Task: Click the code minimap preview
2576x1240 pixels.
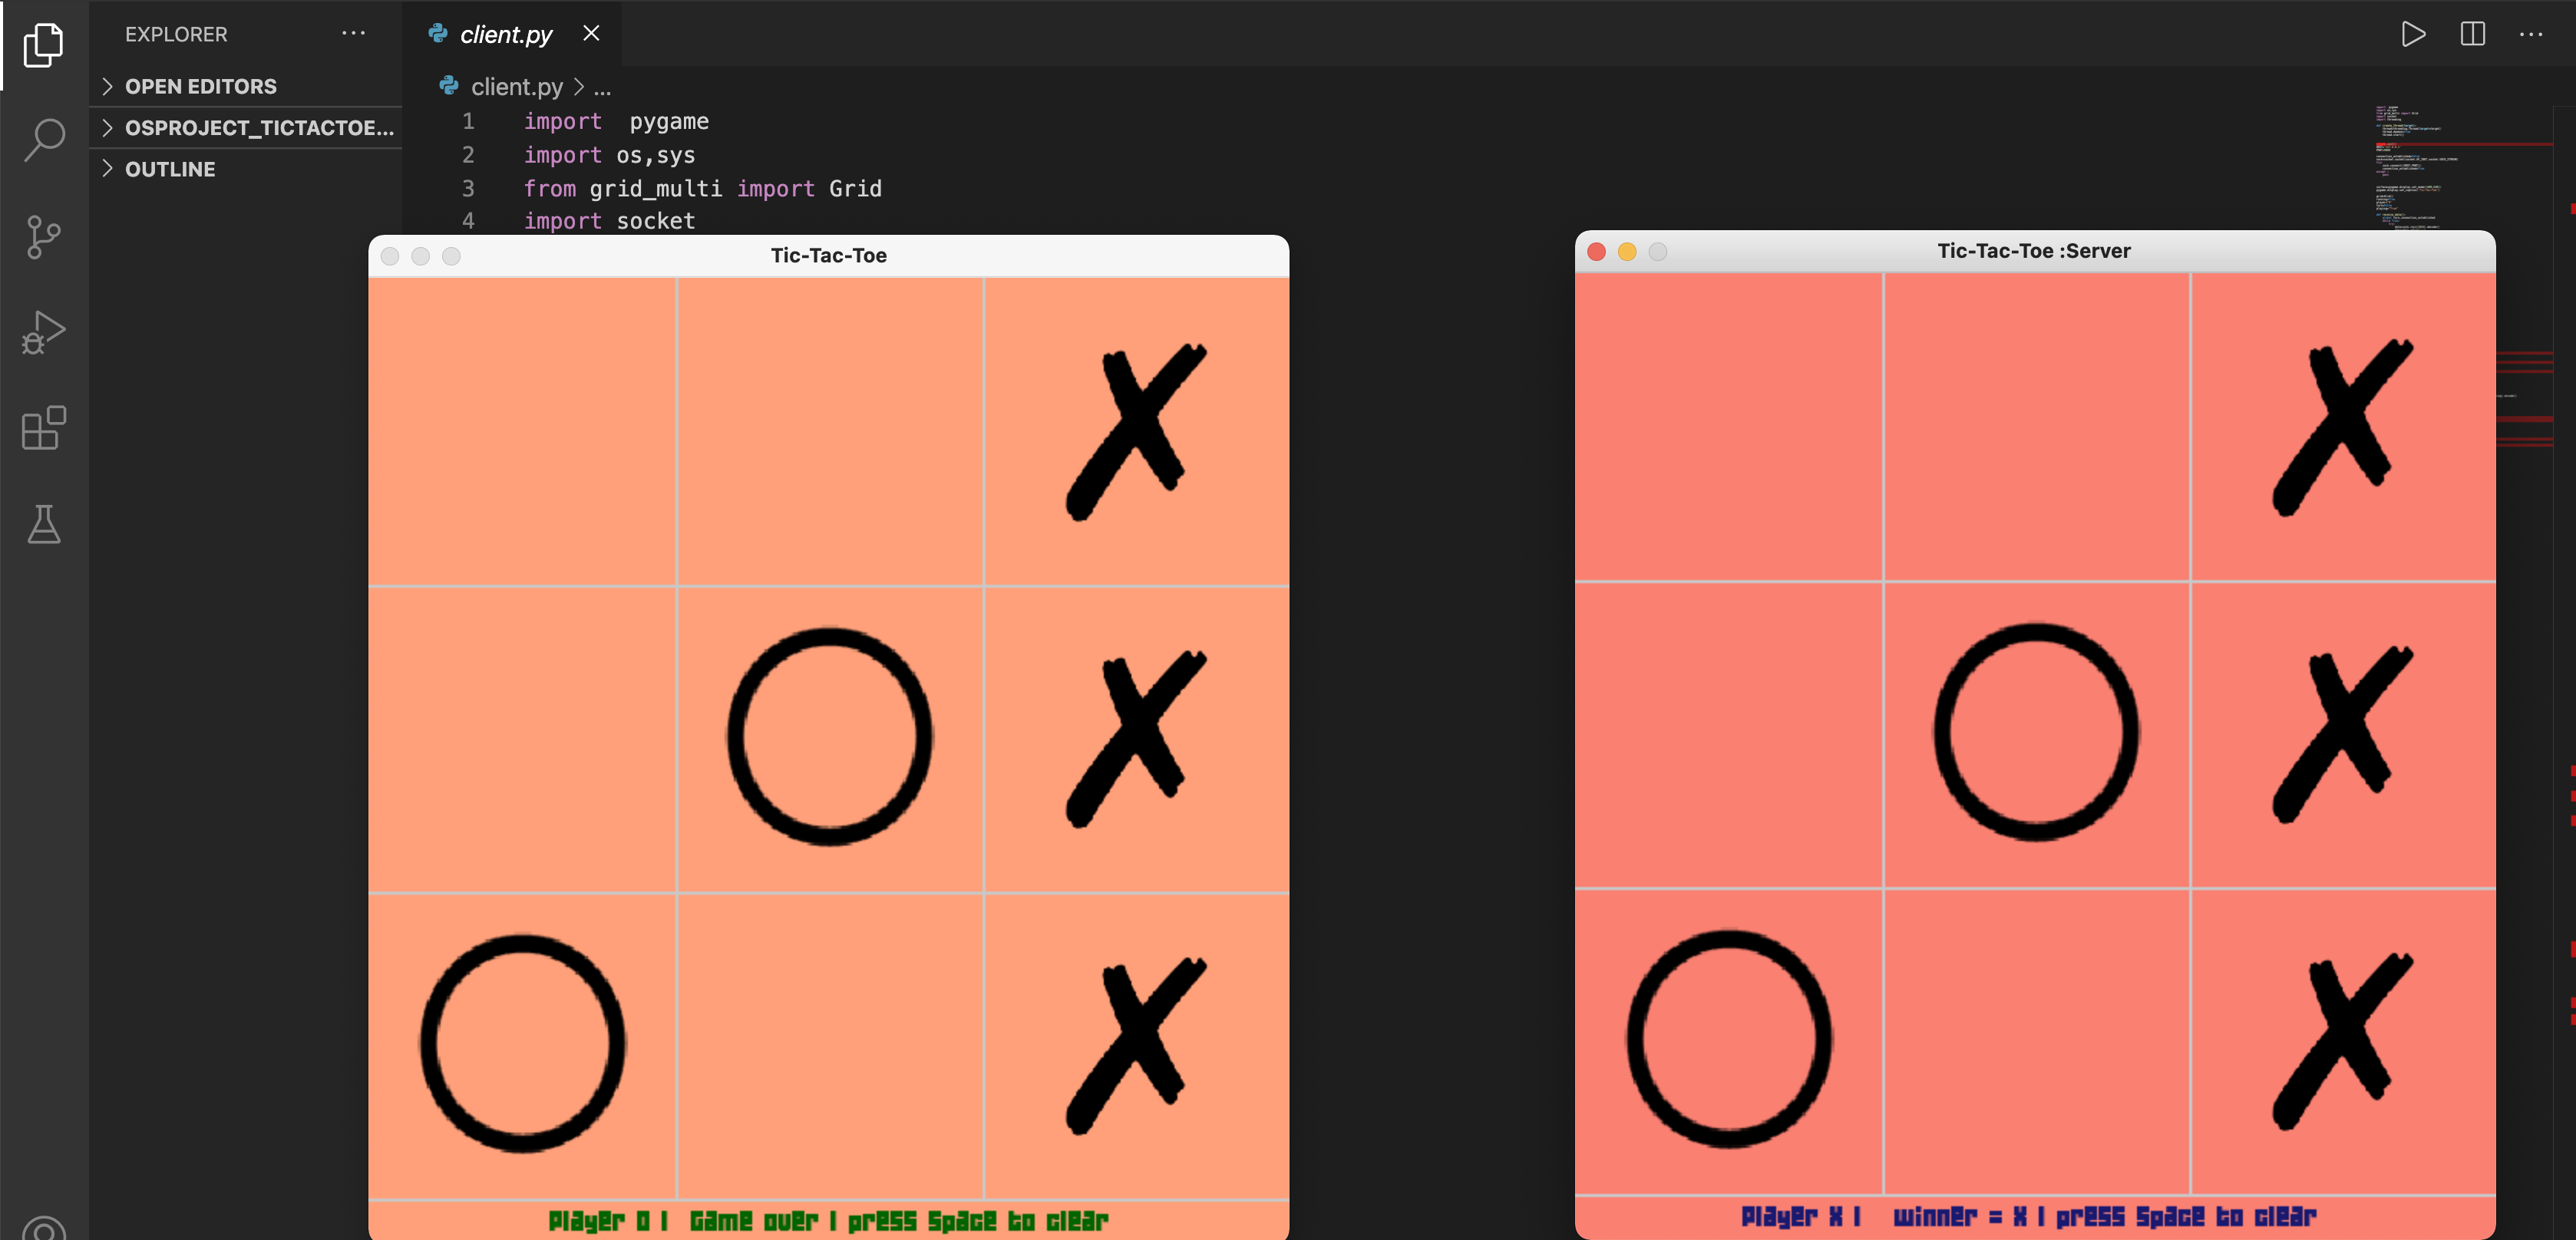Action: [2410, 165]
